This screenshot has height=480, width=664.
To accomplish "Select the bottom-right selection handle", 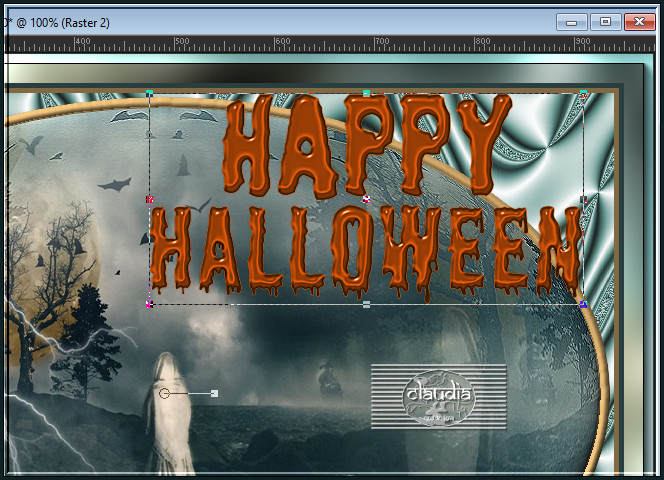I will [x=584, y=304].
